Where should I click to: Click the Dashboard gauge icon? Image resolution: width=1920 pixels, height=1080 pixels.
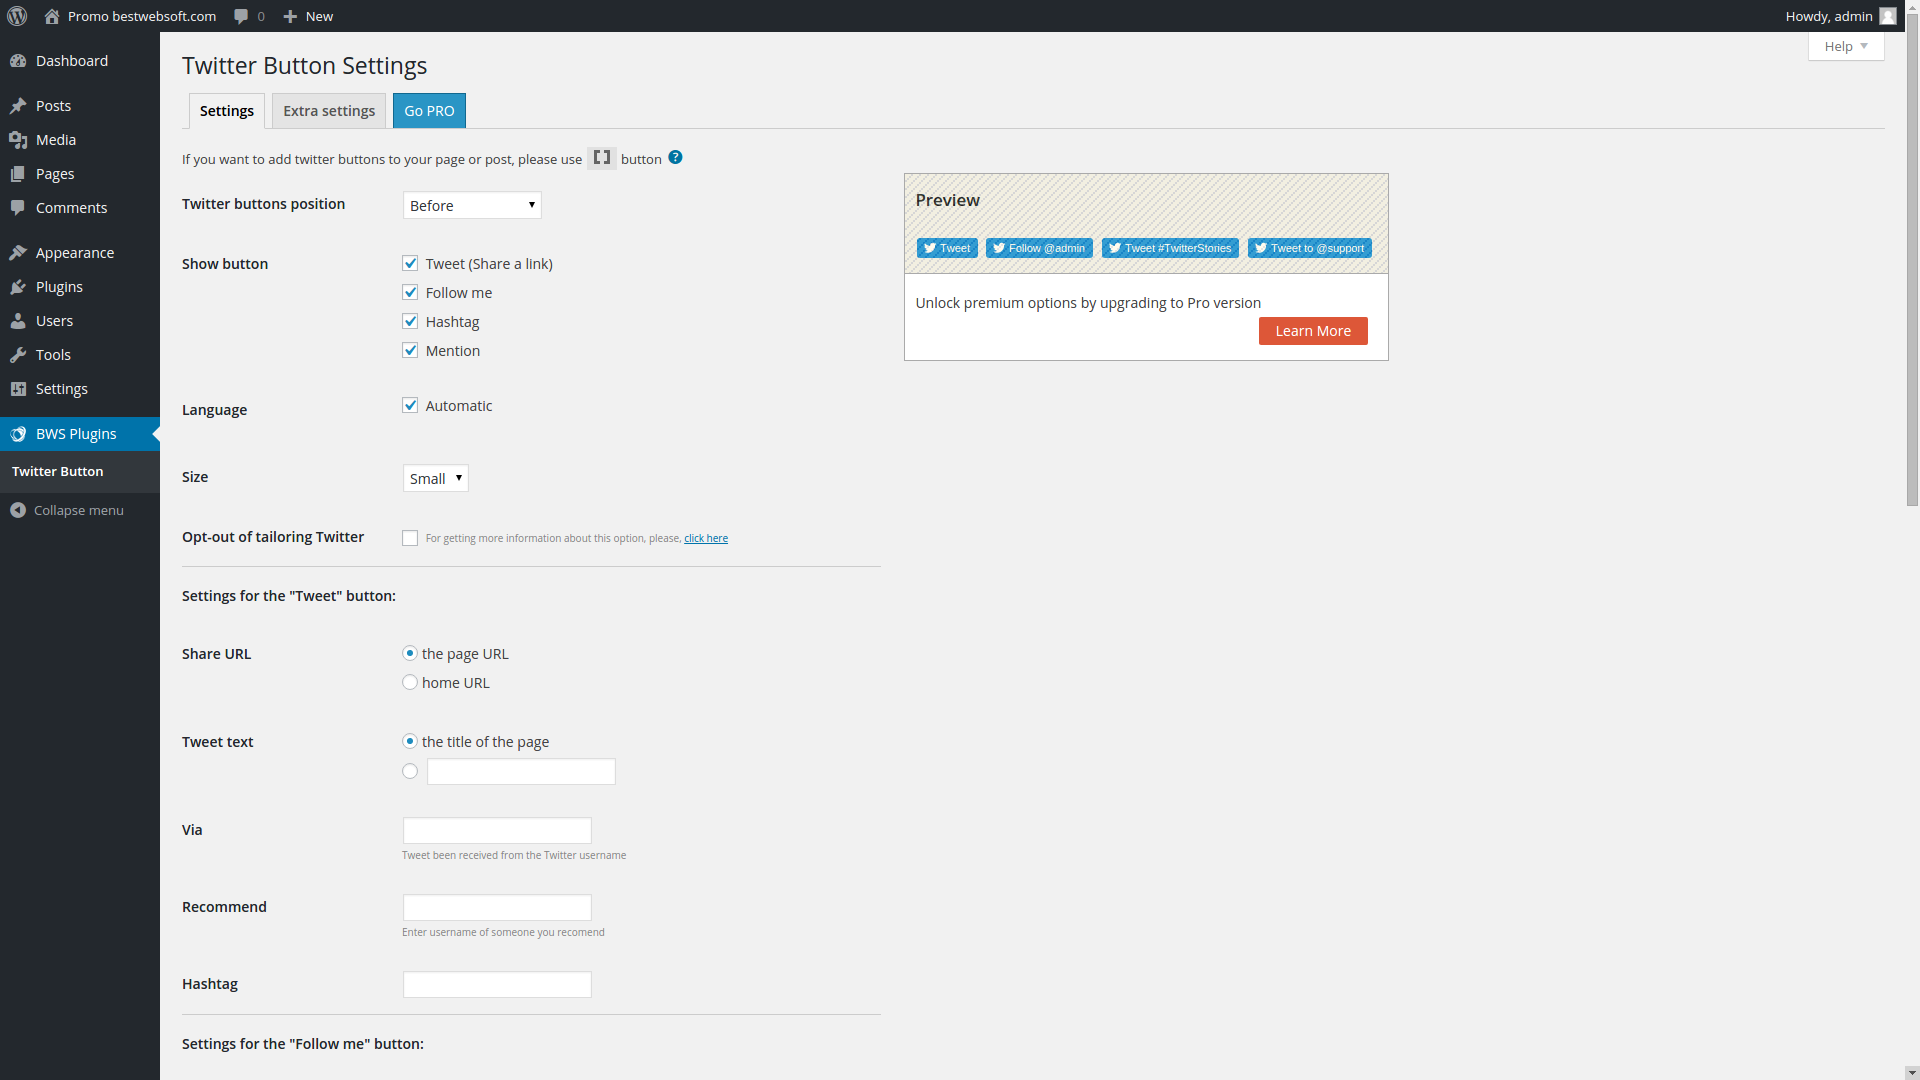coord(18,61)
